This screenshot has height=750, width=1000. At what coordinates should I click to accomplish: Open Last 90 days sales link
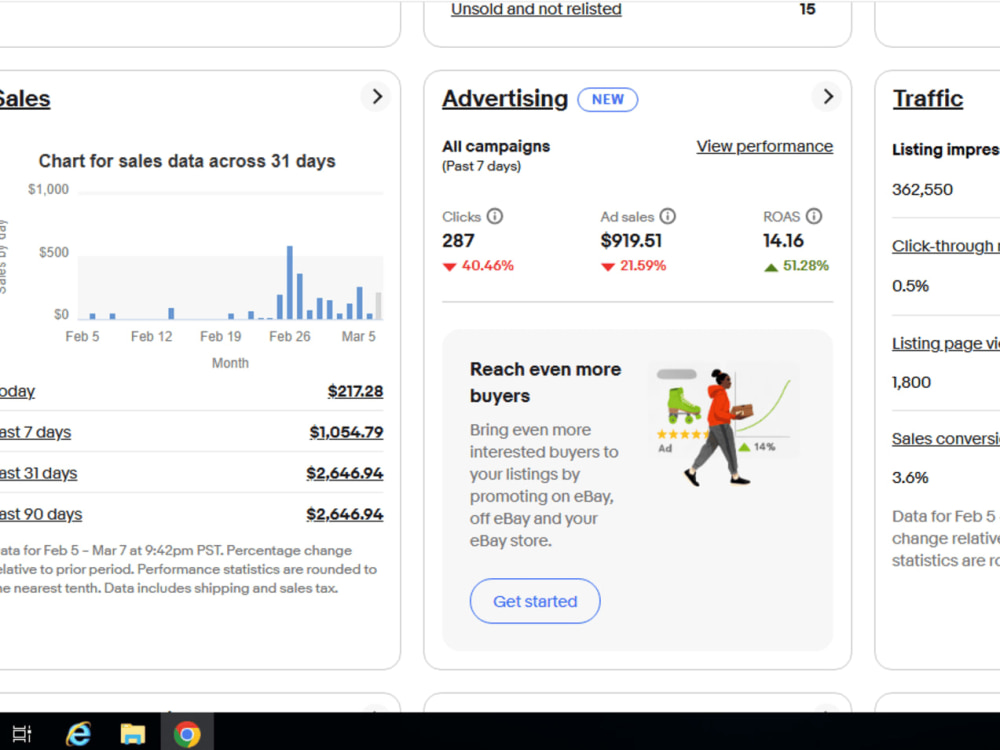click(41, 514)
